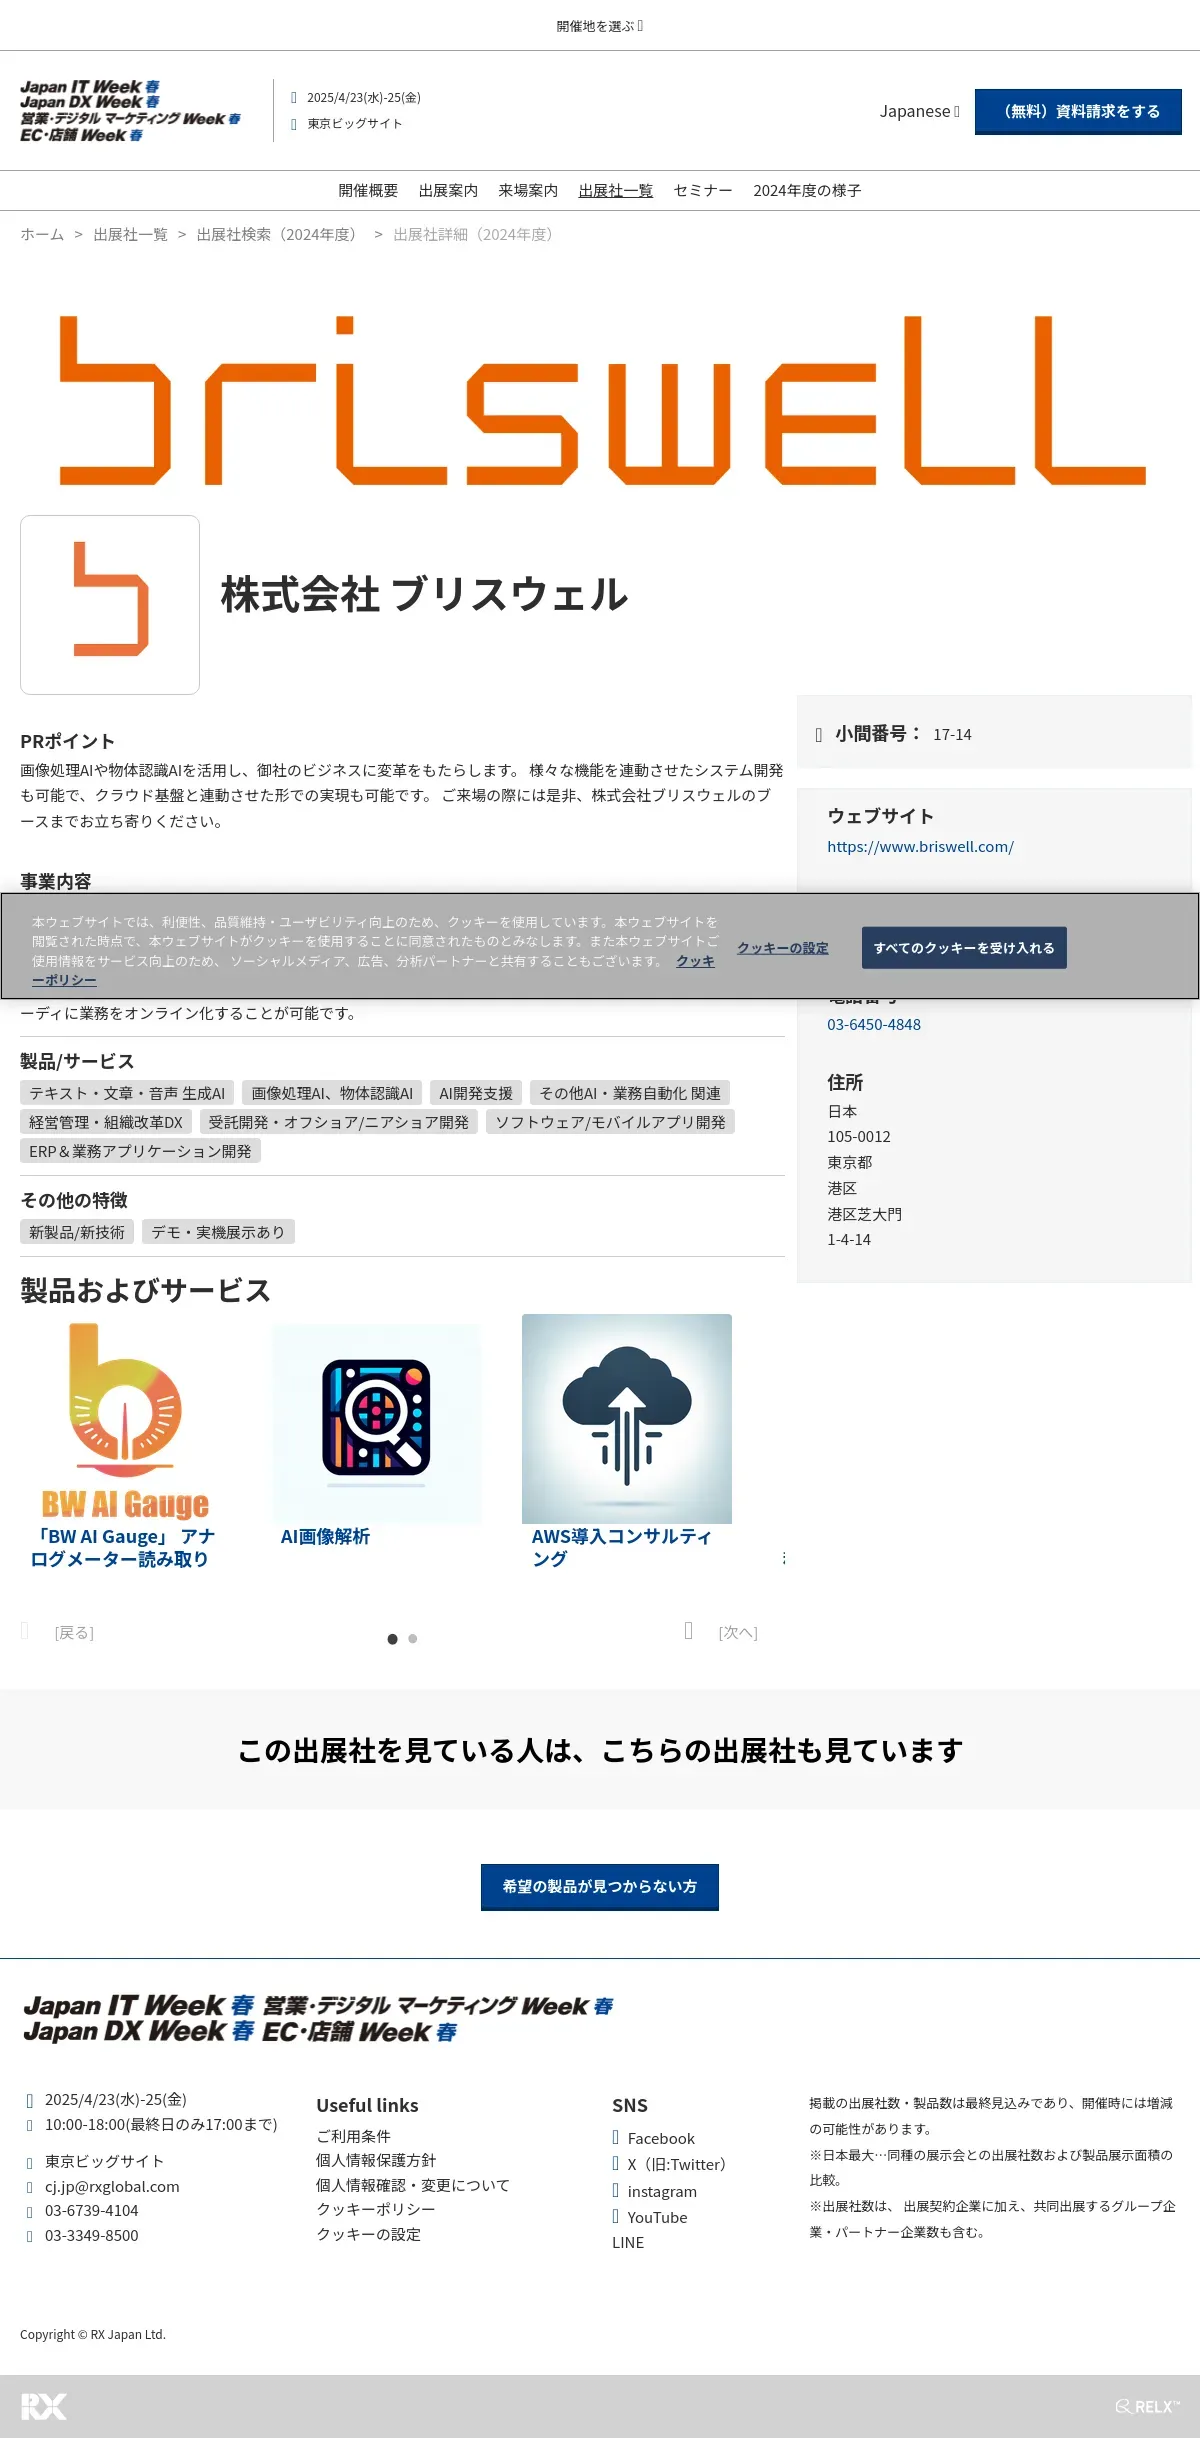Open the AI画像解析 product title link
The height and width of the screenshot is (2438, 1200).
325,1537
